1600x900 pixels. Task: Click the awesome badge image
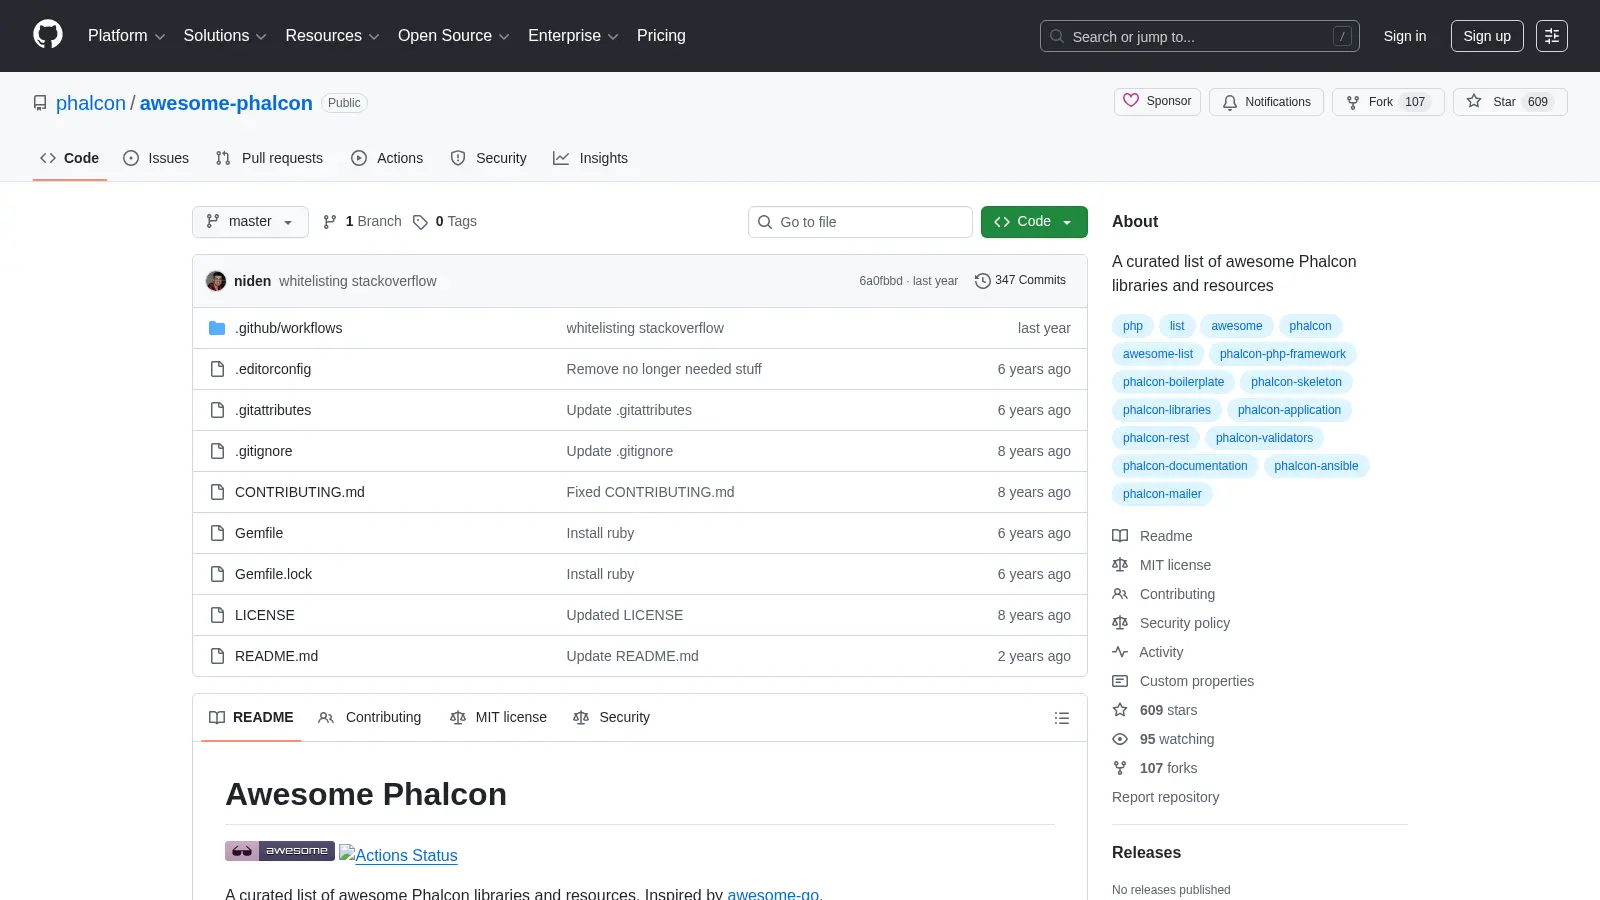[x=280, y=851]
